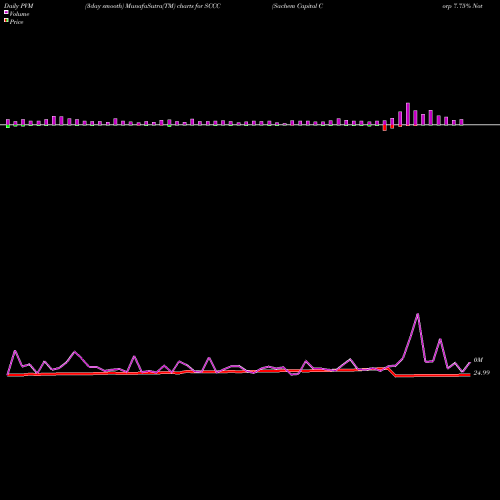Select the Price legend label
The height and width of the screenshot is (500, 500).
click(16, 22)
